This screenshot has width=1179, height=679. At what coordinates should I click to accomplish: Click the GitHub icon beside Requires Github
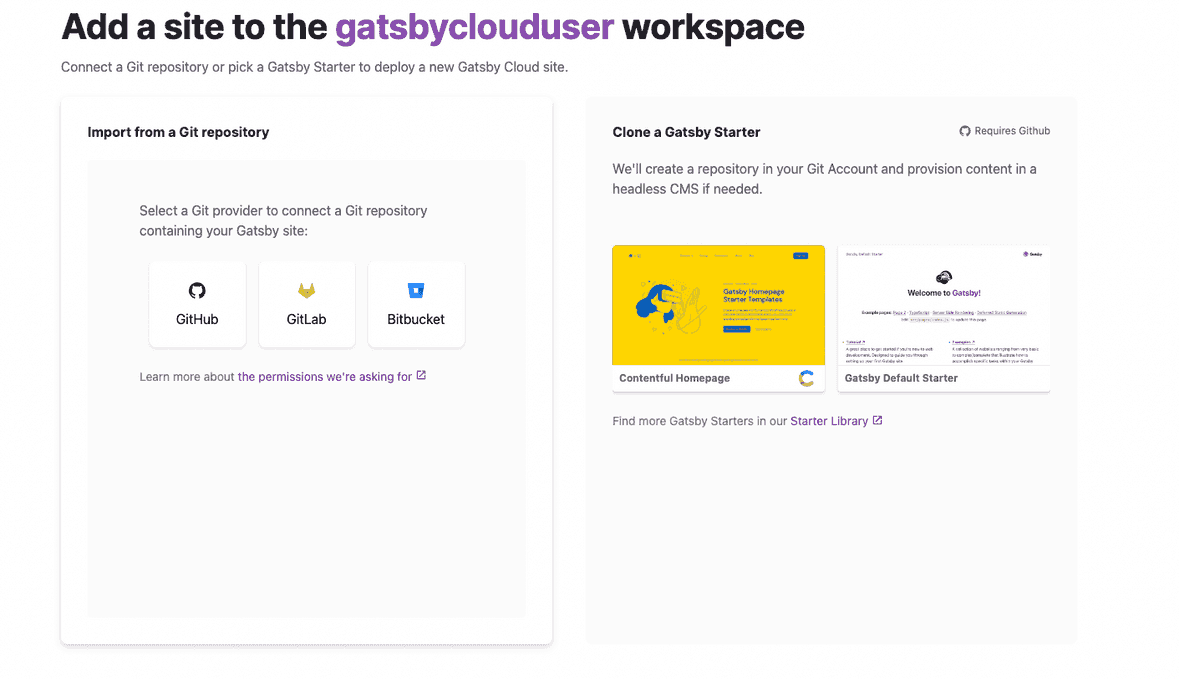click(x=964, y=130)
